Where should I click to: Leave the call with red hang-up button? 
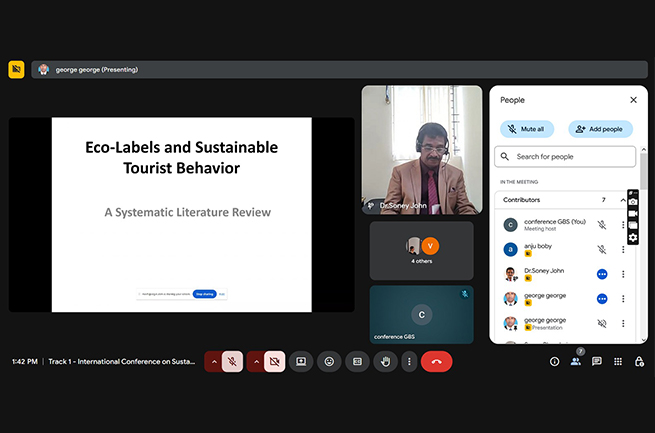coord(436,361)
